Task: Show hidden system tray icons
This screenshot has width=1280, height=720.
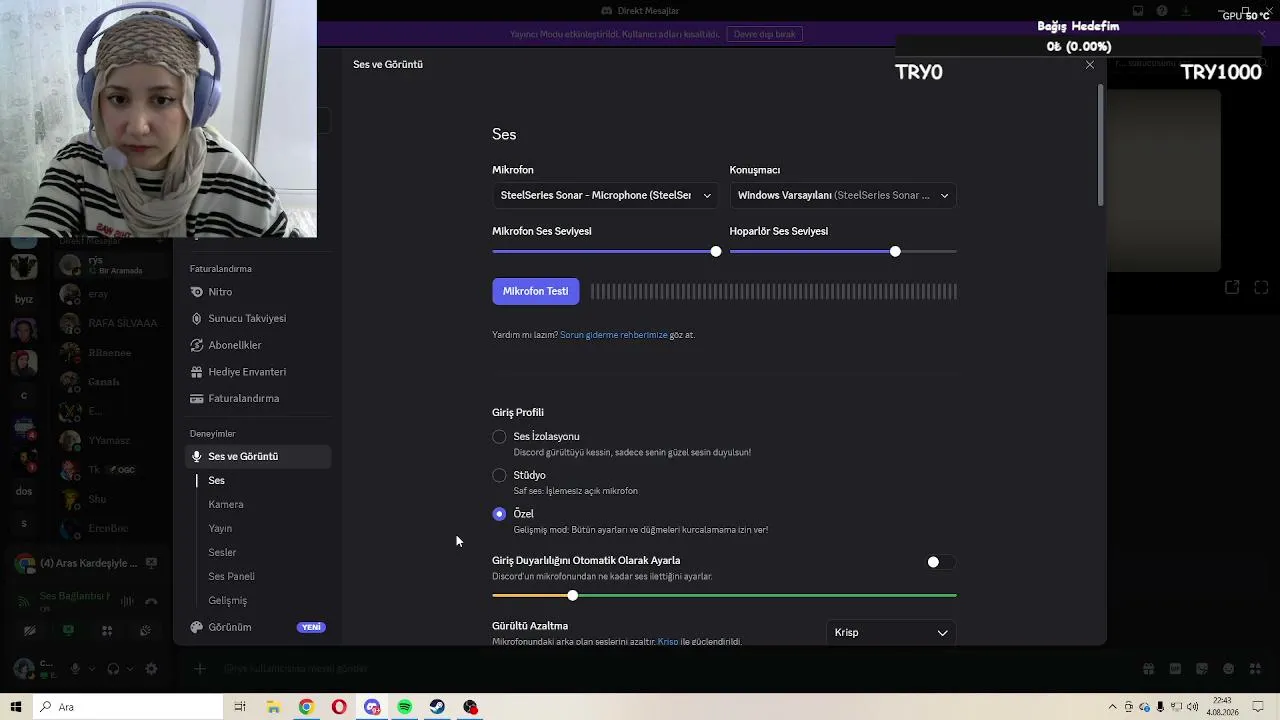Action: pos(1113,707)
